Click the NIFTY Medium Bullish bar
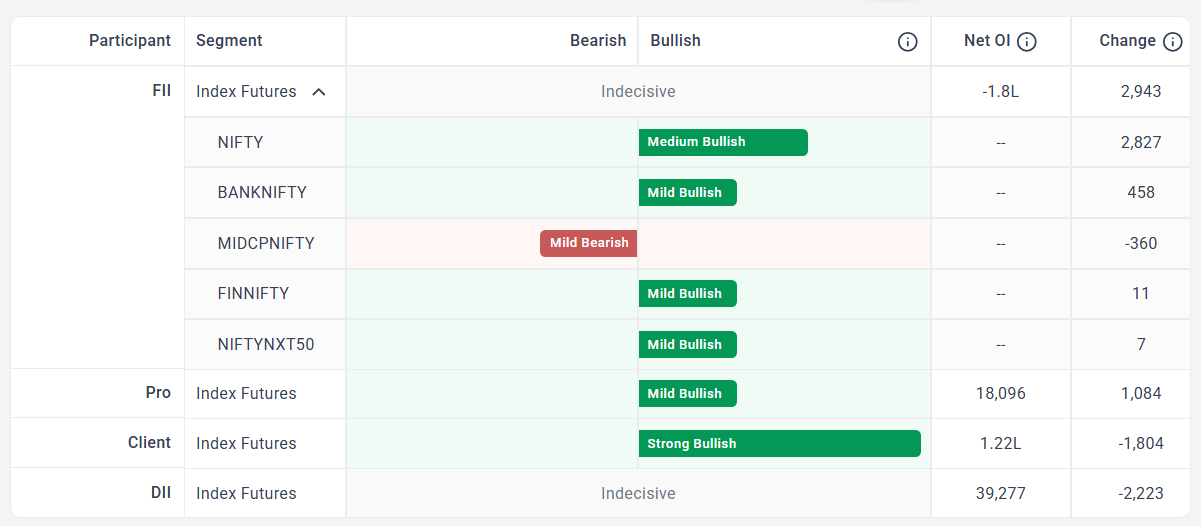The image size is (1201, 526). tap(723, 142)
